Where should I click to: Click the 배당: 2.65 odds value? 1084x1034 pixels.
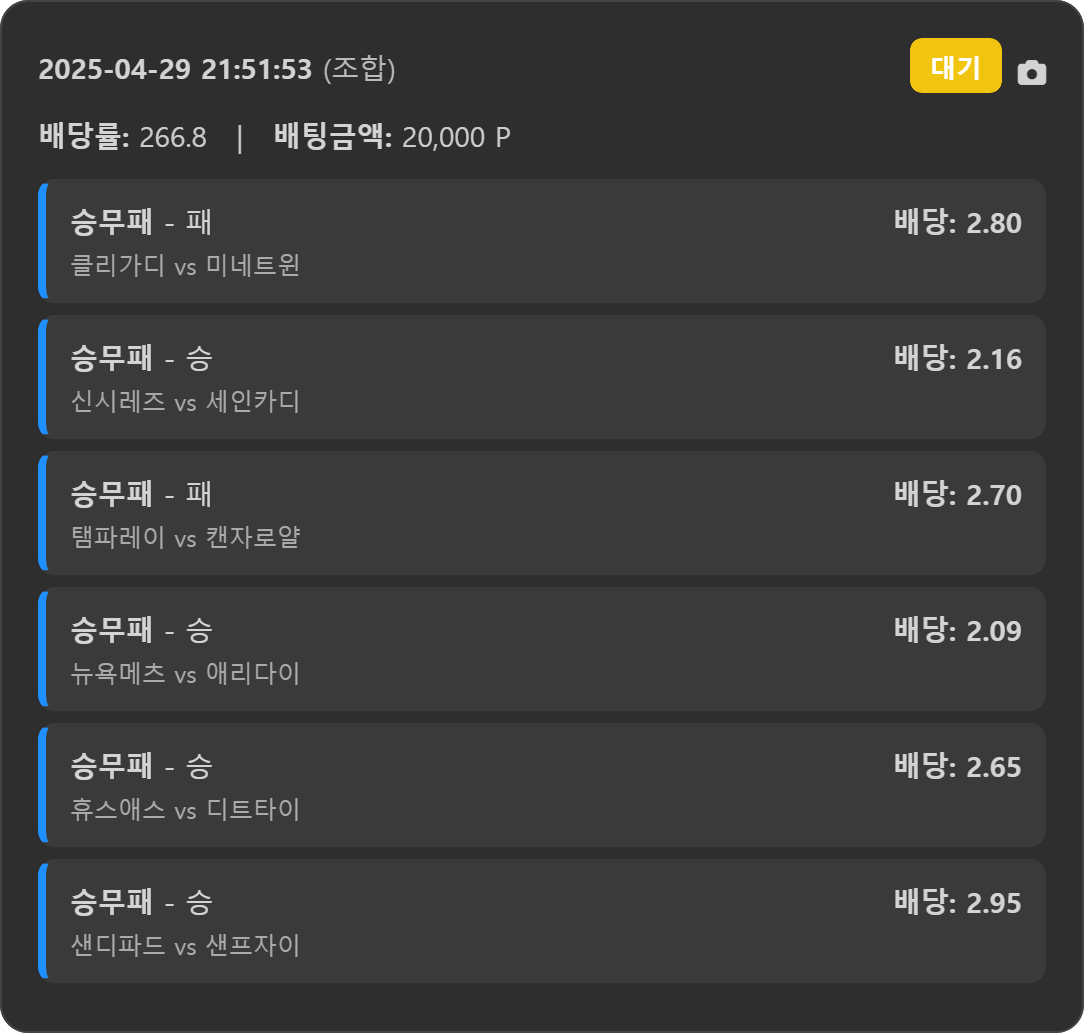[x=957, y=767]
